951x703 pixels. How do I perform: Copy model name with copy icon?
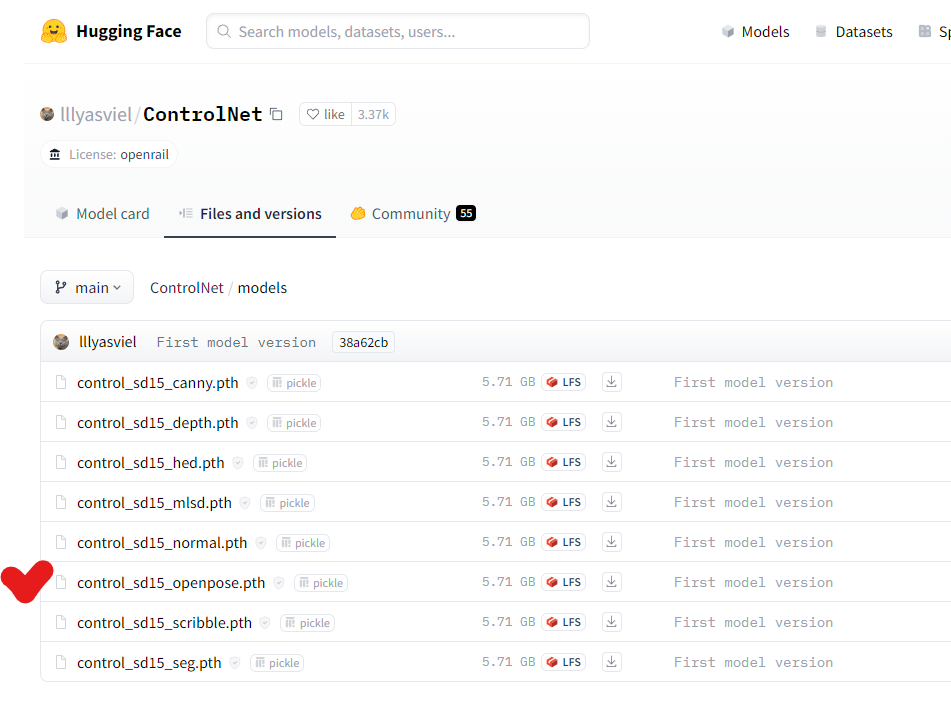(x=277, y=114)
